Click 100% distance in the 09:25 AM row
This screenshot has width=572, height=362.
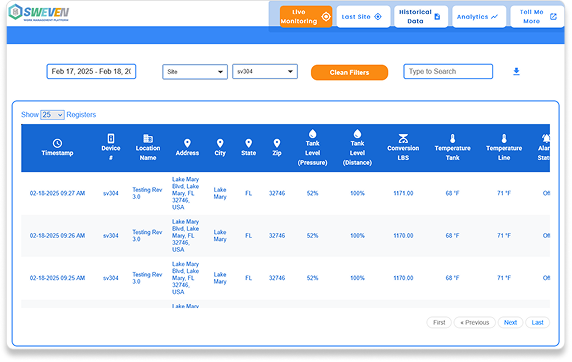click(357, 278)
